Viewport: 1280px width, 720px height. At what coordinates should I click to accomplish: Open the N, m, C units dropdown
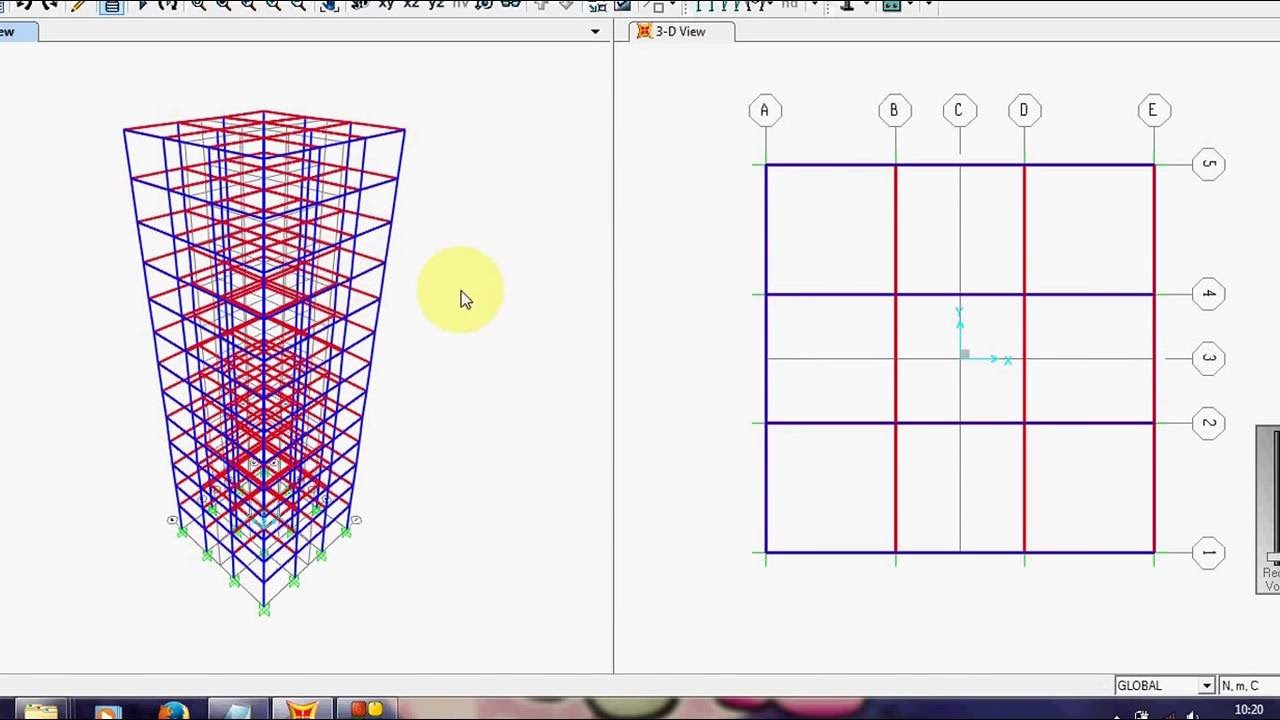(x=1248, y=685)
